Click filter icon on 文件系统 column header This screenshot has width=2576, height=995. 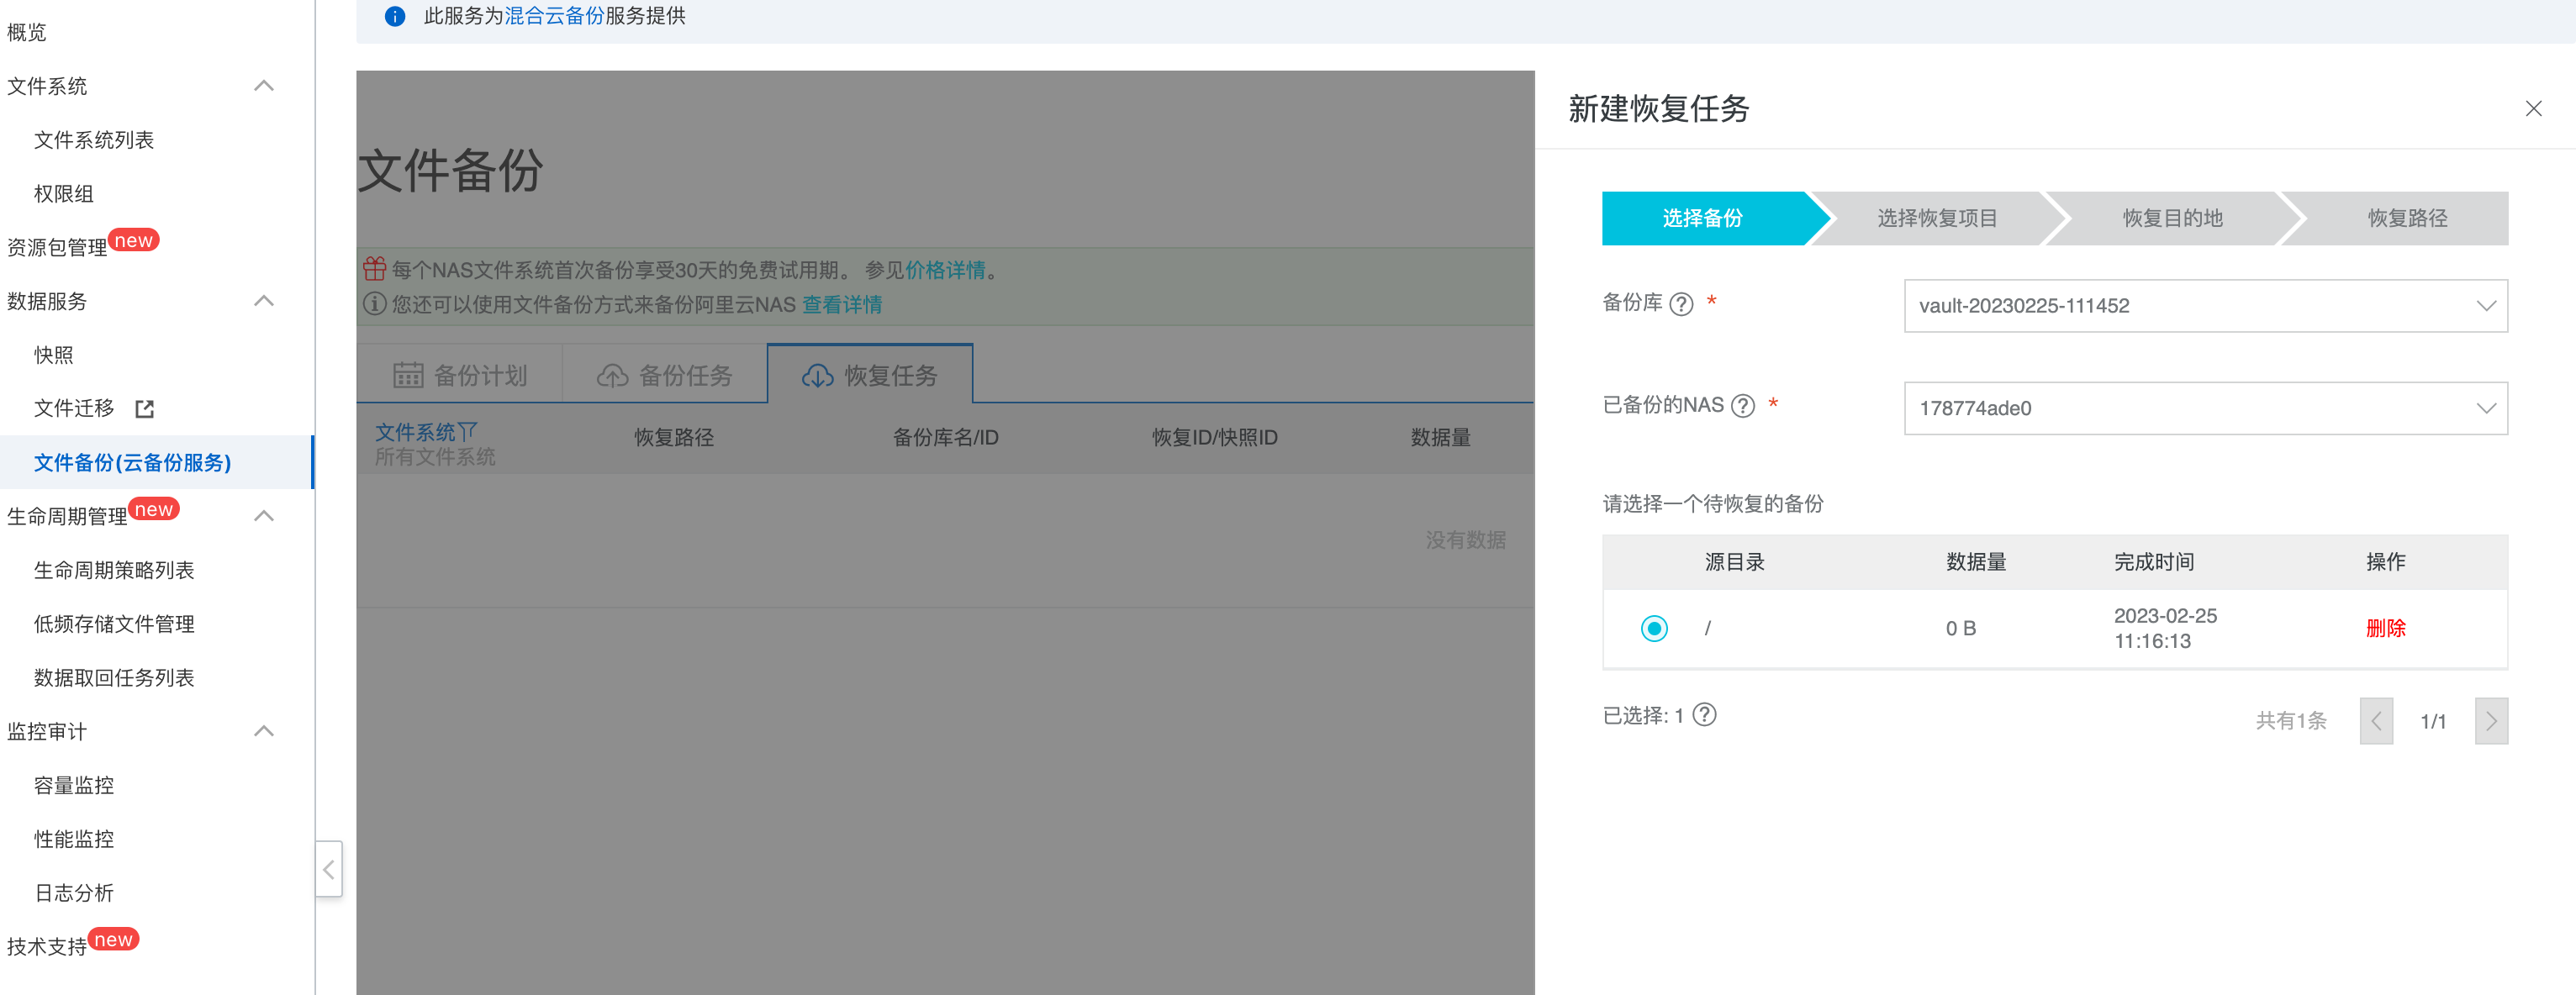tap(468, 431)
